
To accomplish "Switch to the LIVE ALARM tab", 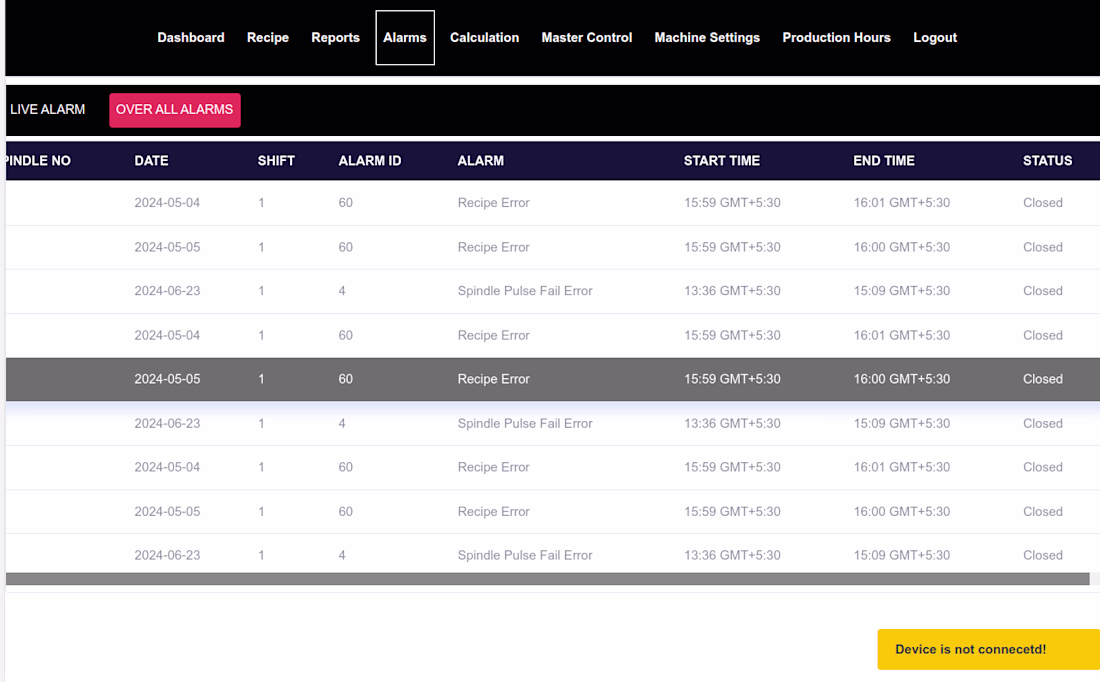I will point(48,109).
